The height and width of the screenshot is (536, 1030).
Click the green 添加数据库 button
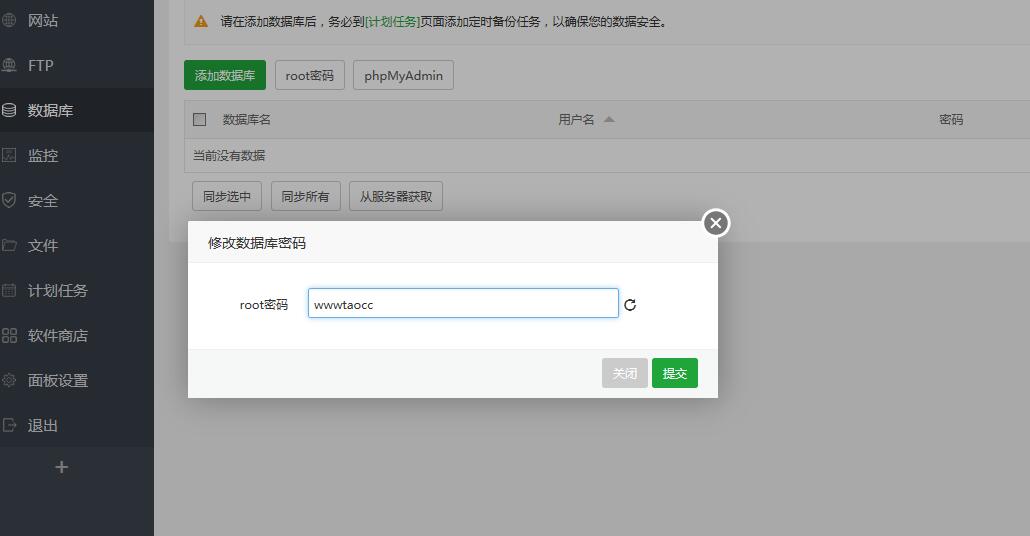(x=225, y=75)
